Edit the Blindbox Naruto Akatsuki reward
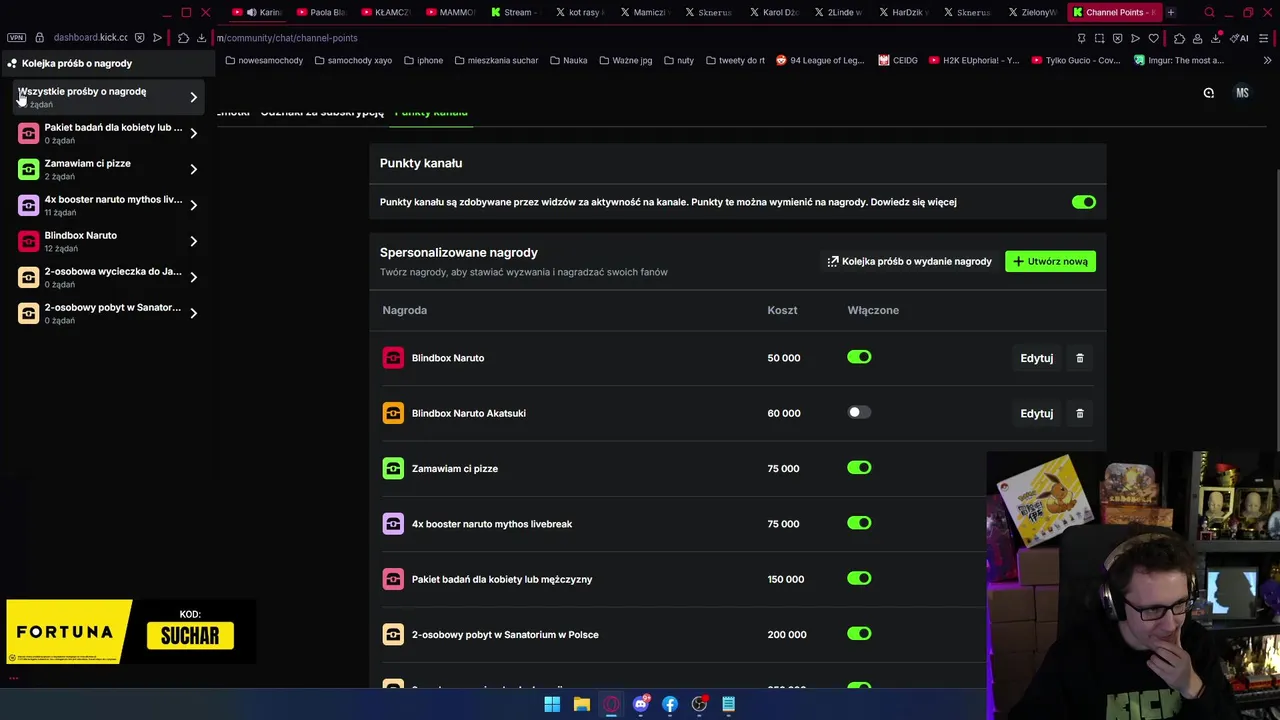This screenshot has width=1280, height=720. point(1036,413)
